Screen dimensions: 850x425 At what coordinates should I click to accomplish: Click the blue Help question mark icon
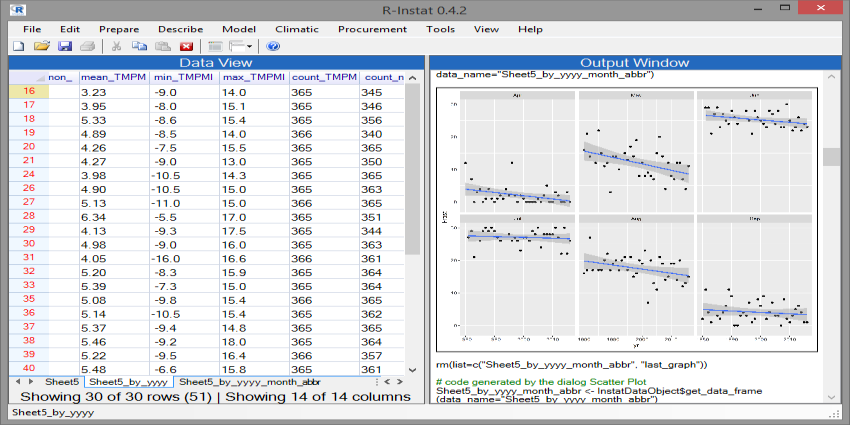click(x=273, y=46)
